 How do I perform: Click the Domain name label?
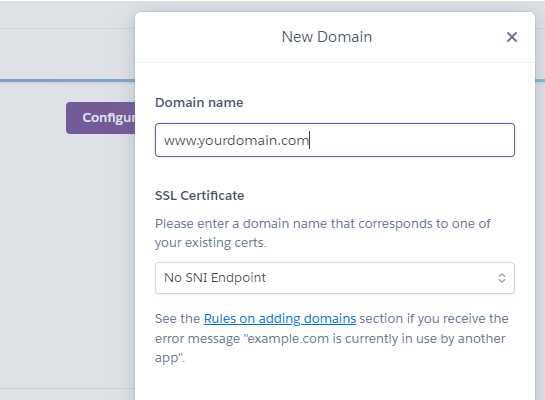199,103
